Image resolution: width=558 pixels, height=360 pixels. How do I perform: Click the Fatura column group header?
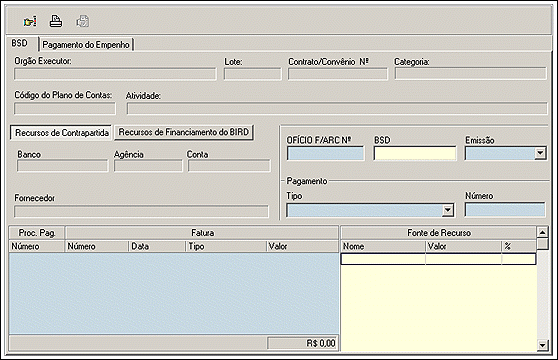point(202,233)
